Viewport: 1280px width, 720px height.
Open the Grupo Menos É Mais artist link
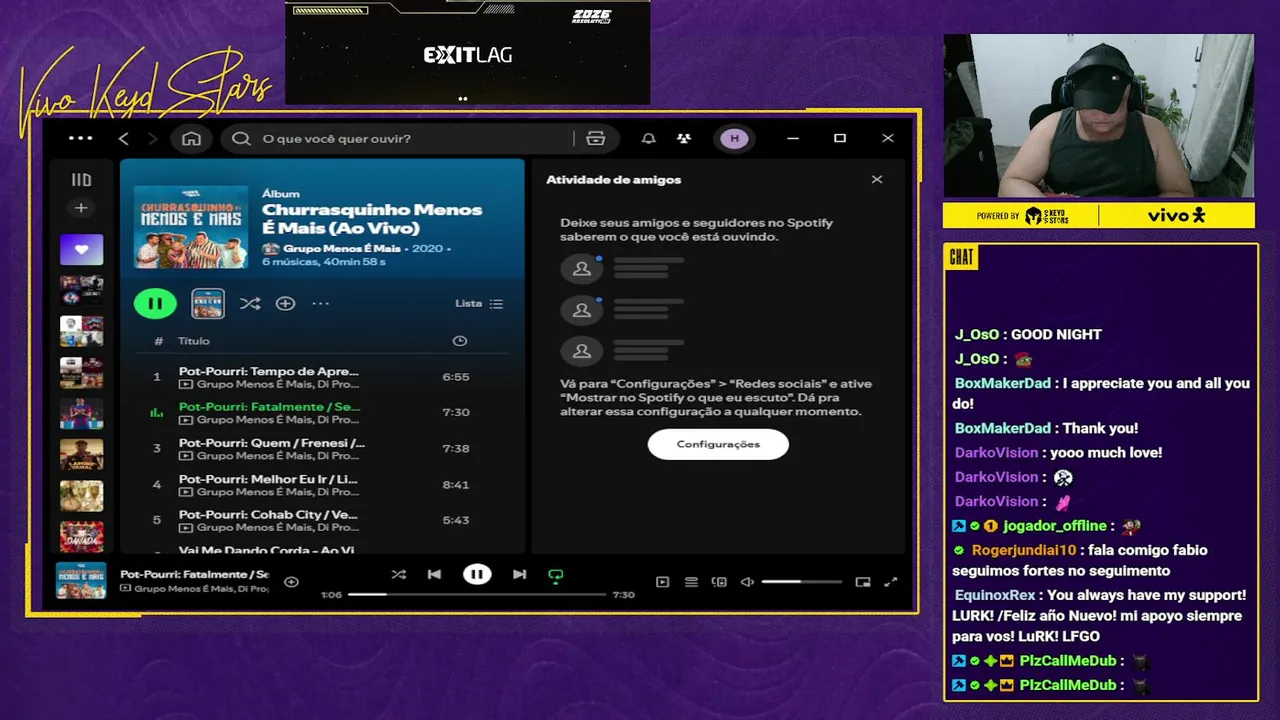point(341,248)
